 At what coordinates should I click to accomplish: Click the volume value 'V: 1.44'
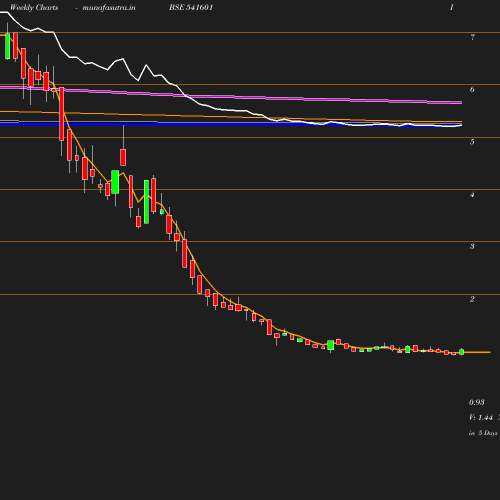(x=481, y=417)
